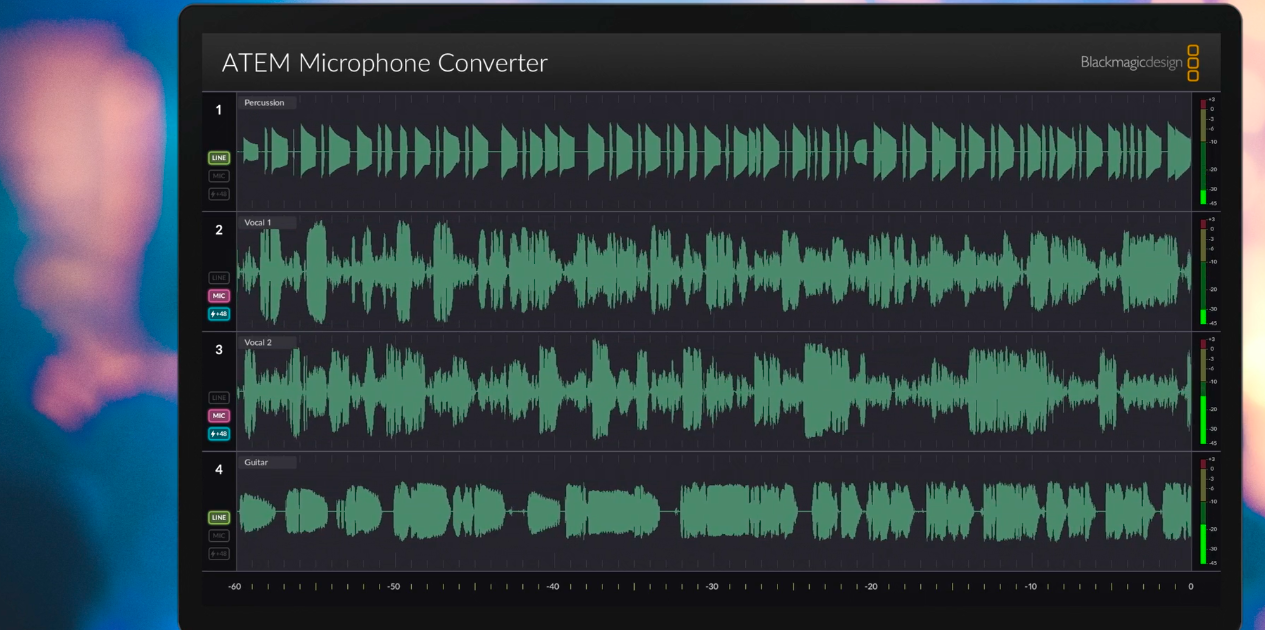Click channel number 1
This screenshot has height=630, width=1265.
click(219, 110)
